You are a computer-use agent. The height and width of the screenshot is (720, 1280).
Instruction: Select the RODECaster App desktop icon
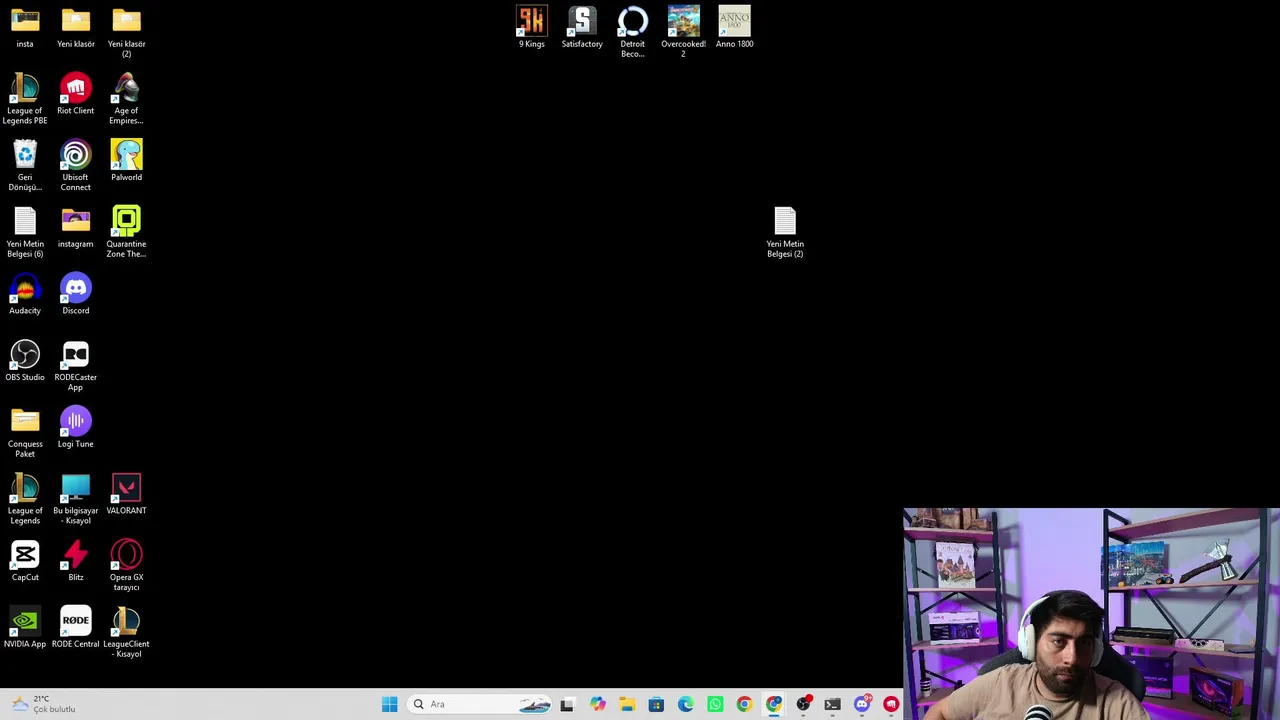point(76,366)
